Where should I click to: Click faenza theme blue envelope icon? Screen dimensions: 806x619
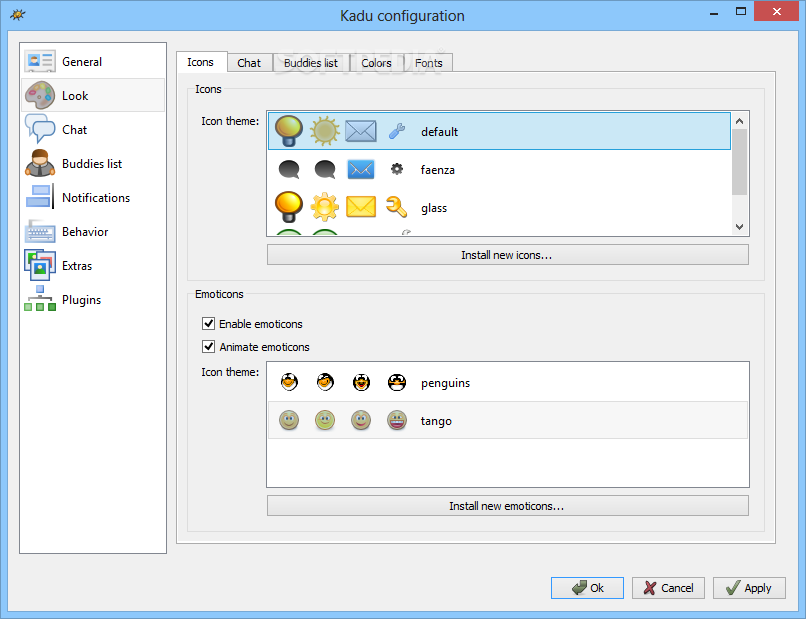[x=361, y=169]
